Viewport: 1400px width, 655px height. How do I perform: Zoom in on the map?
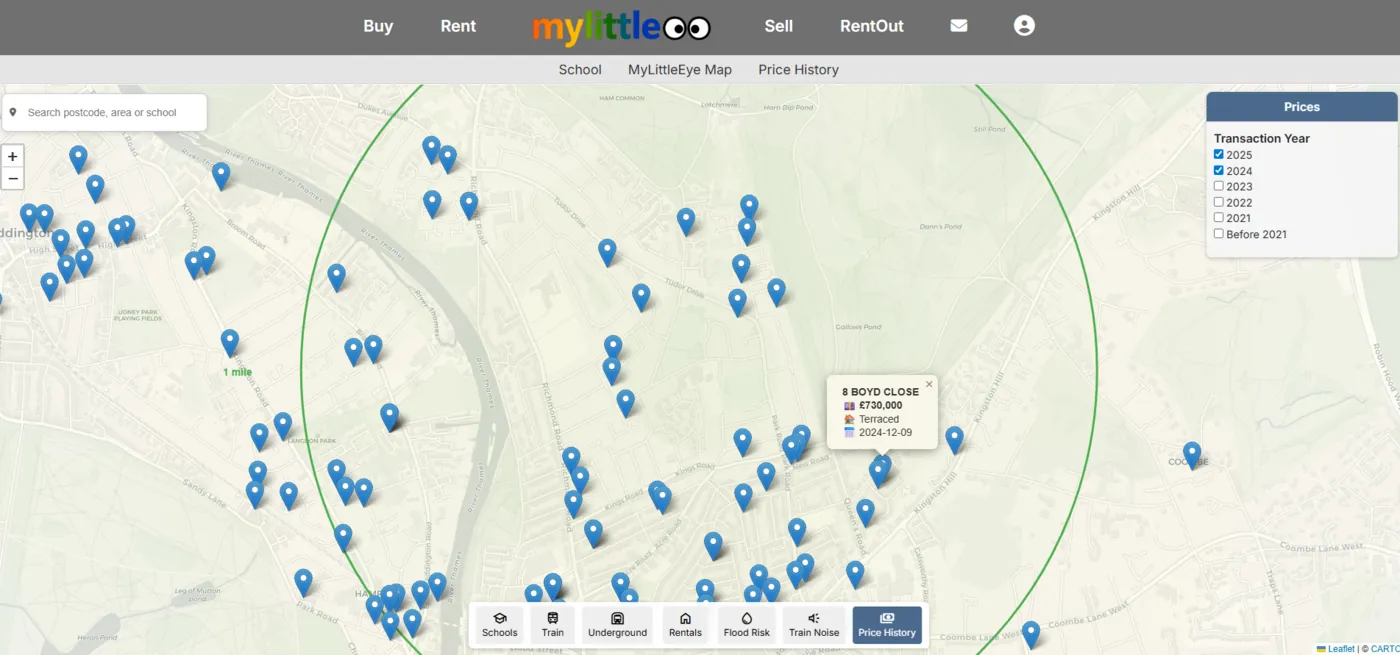click(13, 157)
